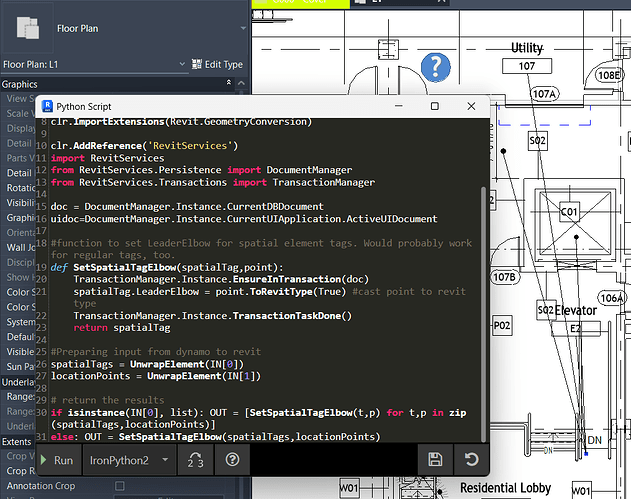Open the help icon in script editor
Screen dimensions: 631x499
tap(233, 459)
